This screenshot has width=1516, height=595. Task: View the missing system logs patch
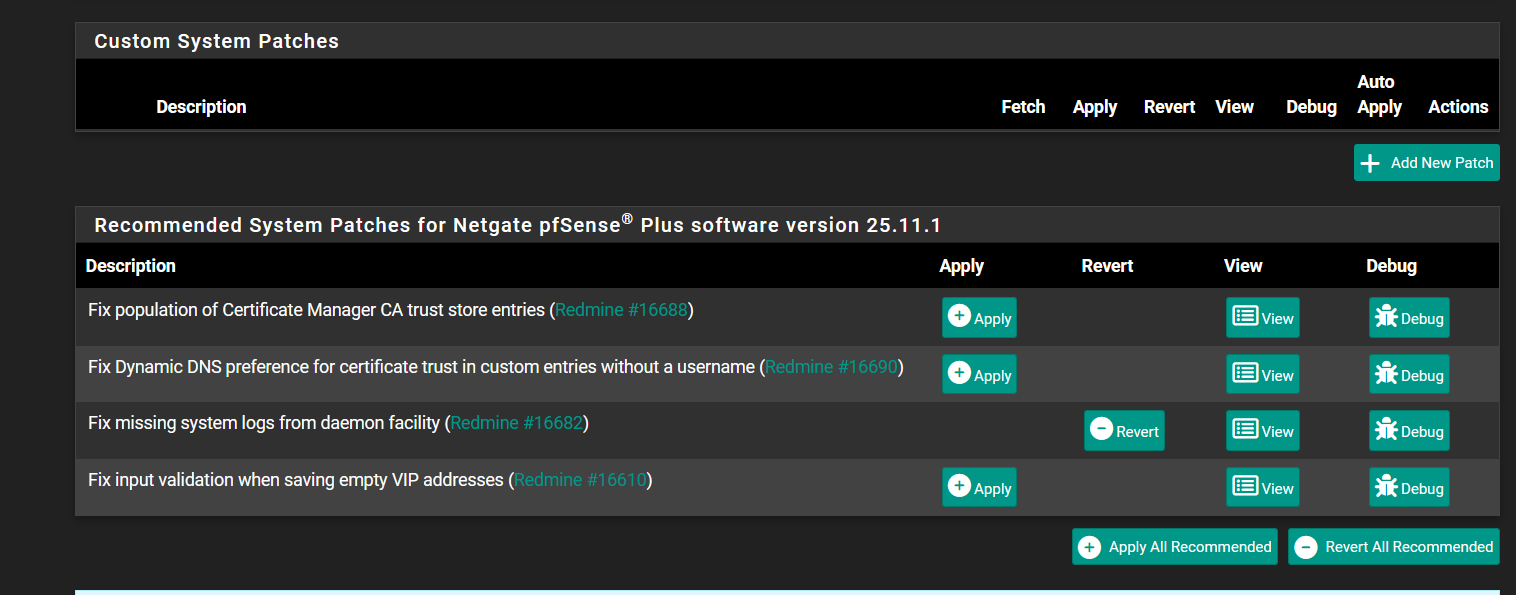[x=1263, y=431]
